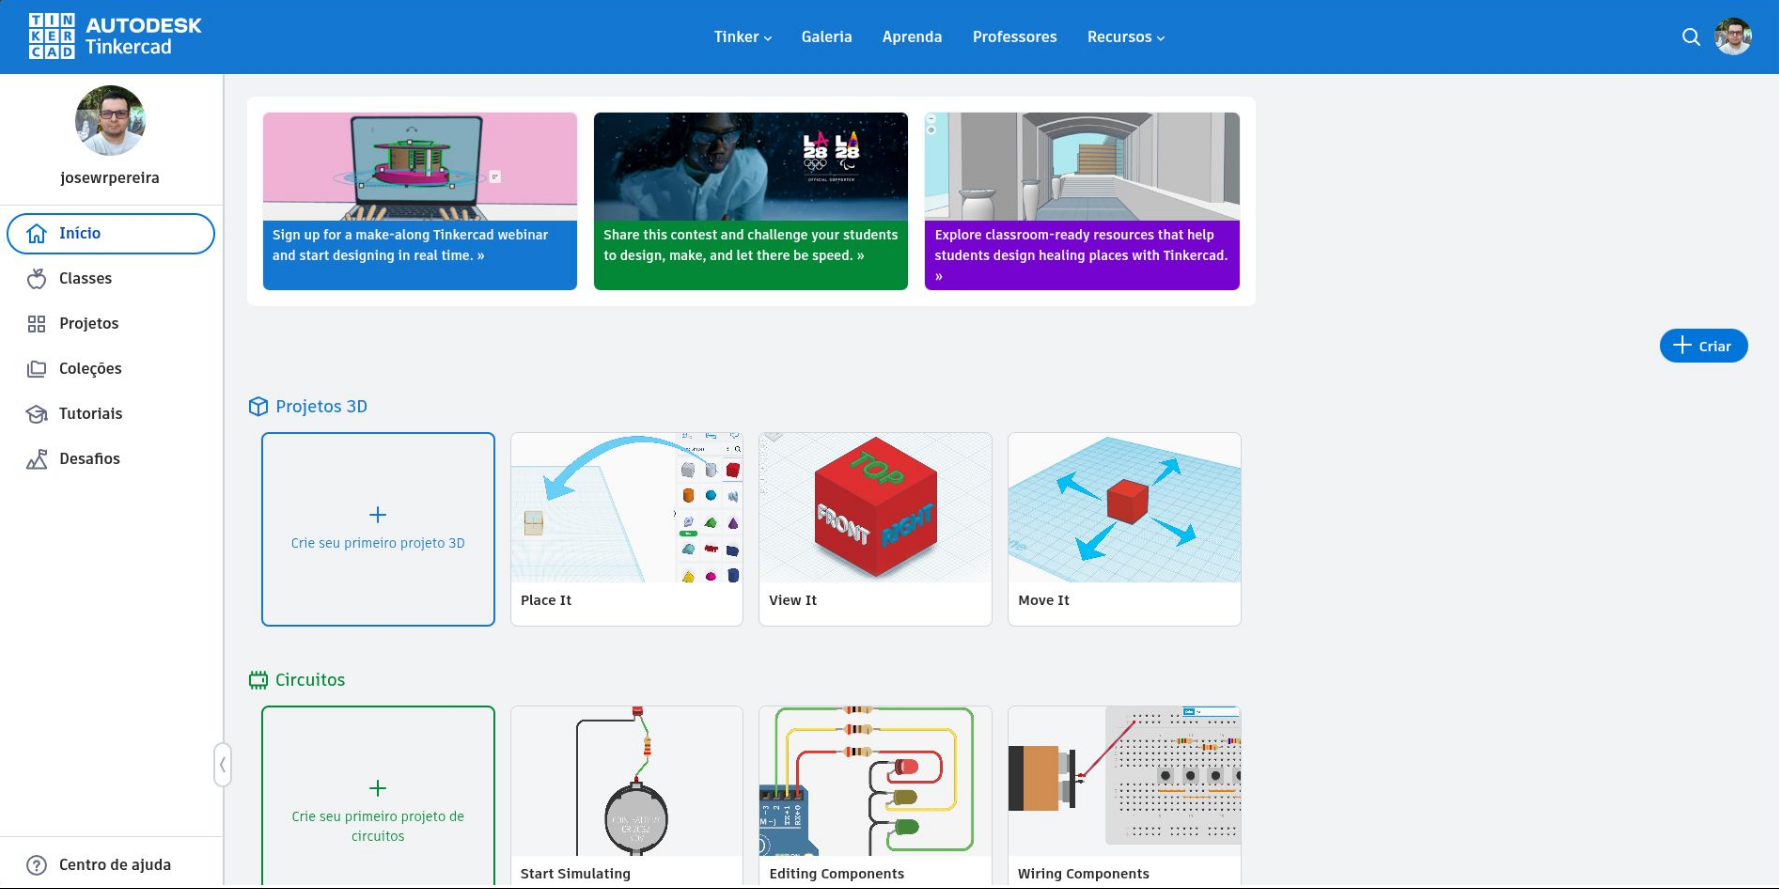Click the help question mark icon

(37, 865)
